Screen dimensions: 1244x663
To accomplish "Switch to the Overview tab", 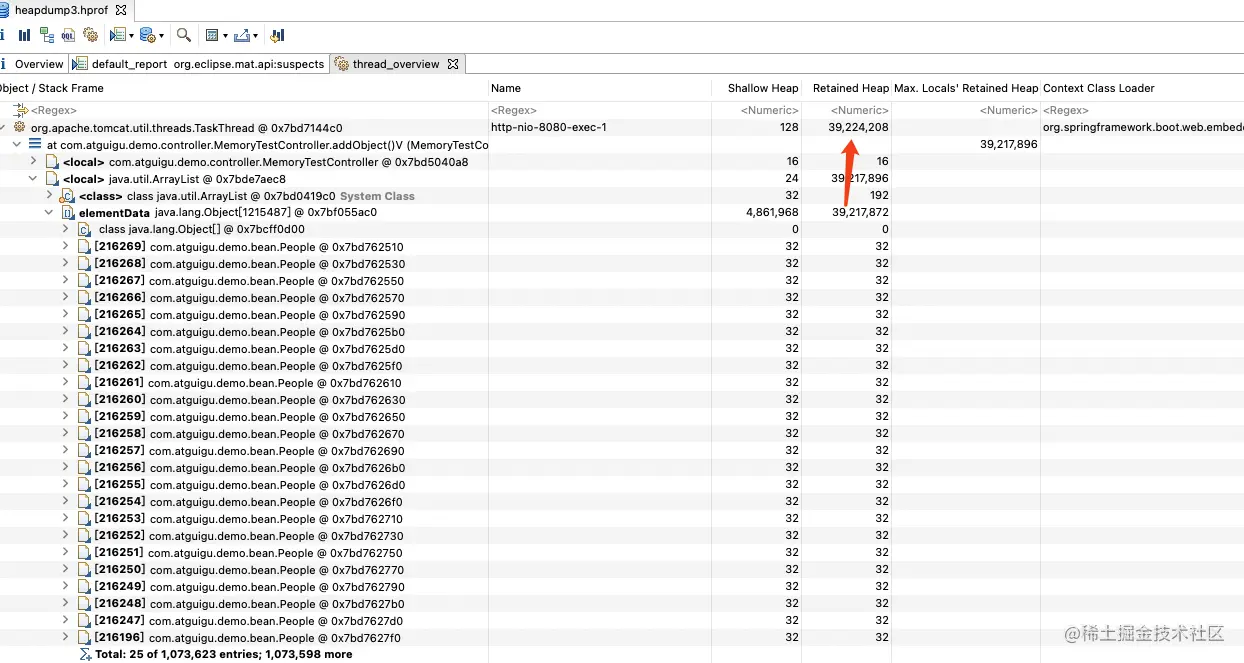I will [x=33, y=64].
